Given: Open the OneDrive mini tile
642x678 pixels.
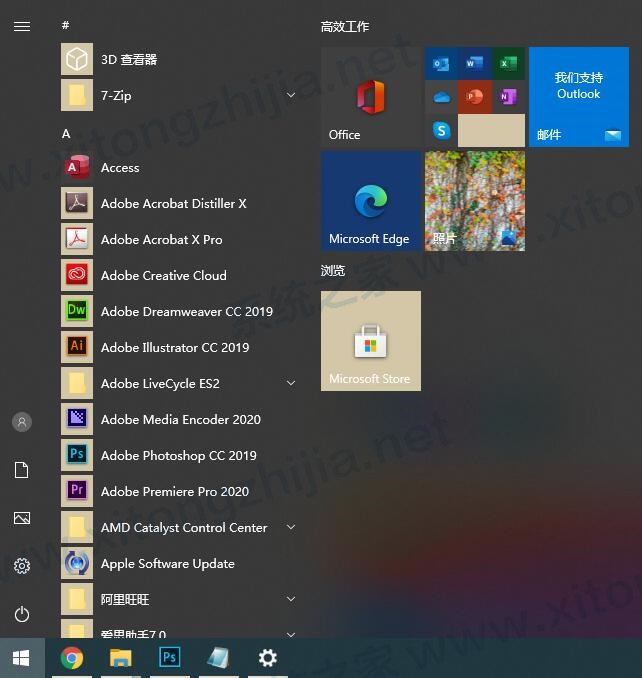Looking at the screenshot, I should click(x=441, y=97).
